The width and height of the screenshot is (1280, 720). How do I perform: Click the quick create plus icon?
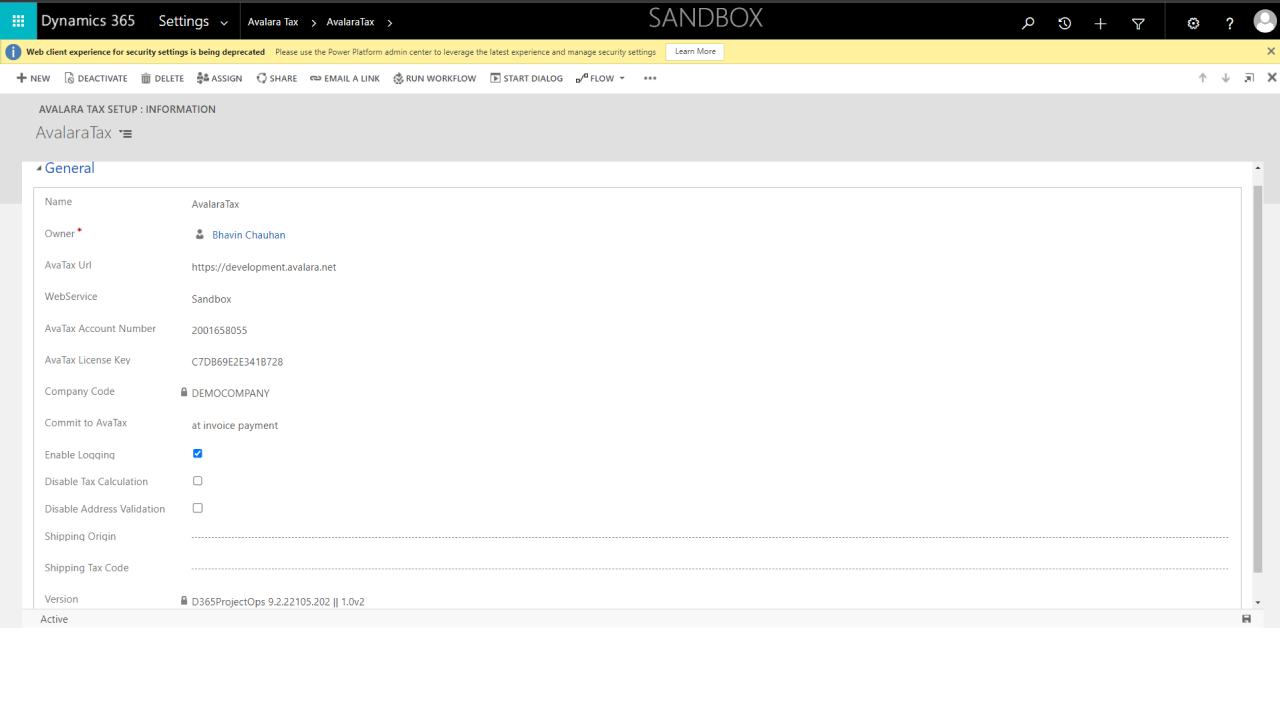pos(1100,23)
